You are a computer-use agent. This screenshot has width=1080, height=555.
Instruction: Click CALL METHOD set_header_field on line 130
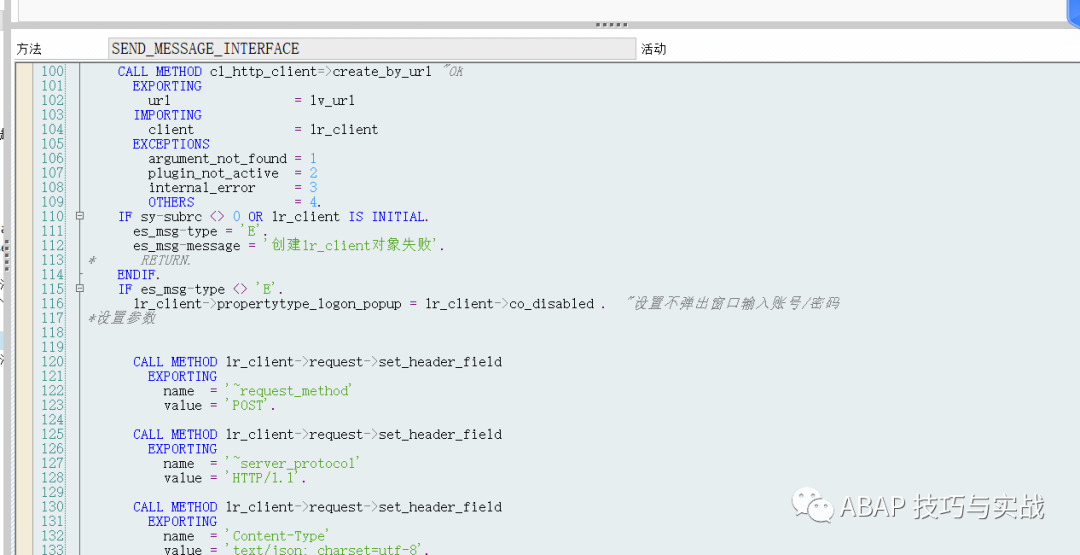(318, 507)
